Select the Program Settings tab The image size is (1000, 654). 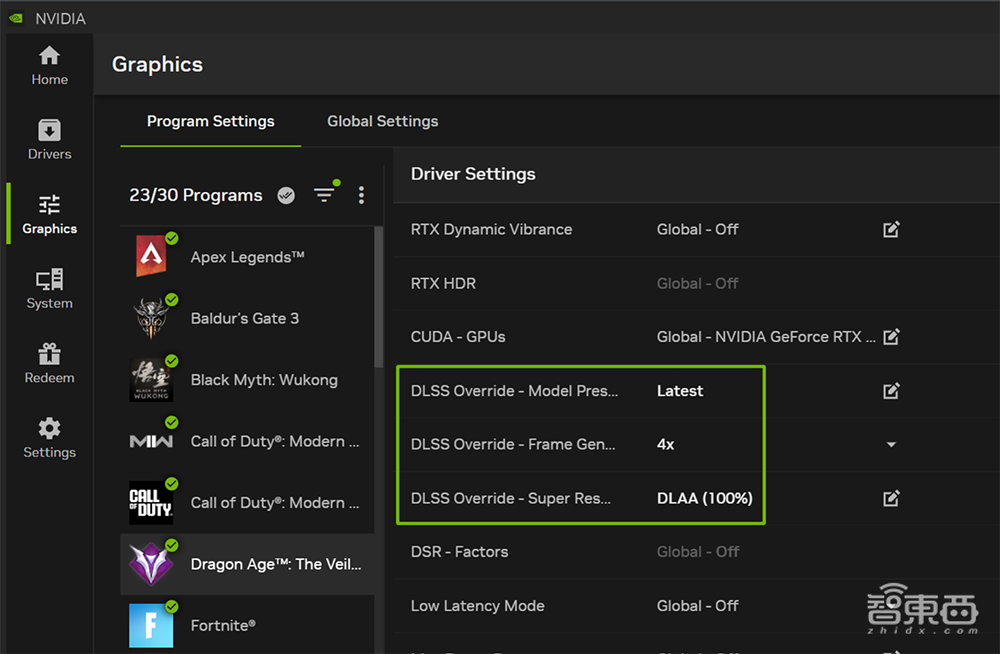coord(210,121)
